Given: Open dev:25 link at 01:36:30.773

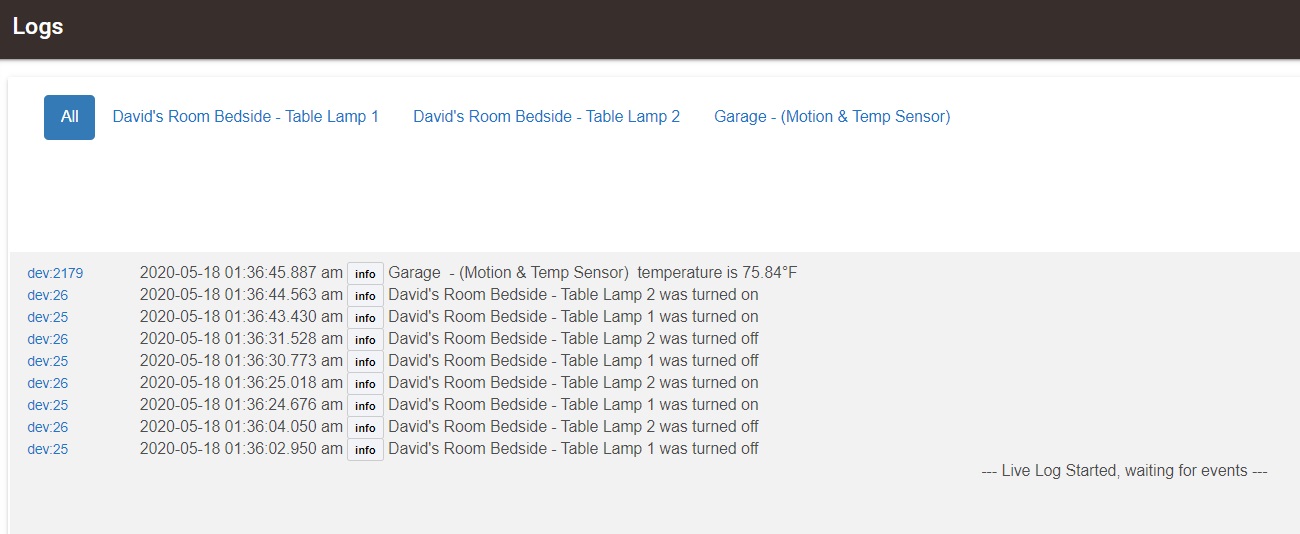Looking at the screenshot, I should click(48, 361).
